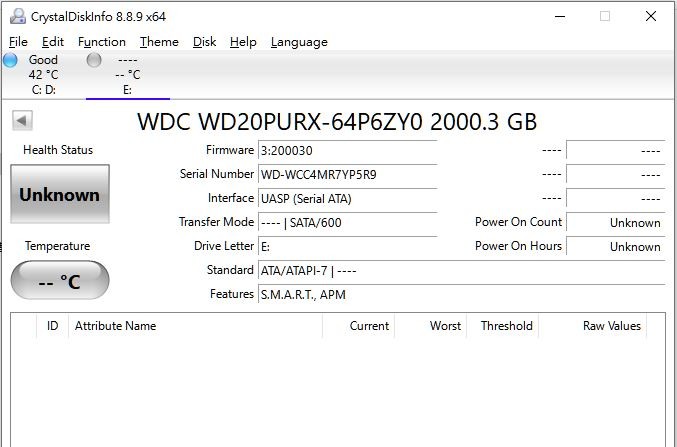The image size is (677, 447).
Task: Click the Interface field UASP (Serial ATA)
Action: click(x=348, y=199)
